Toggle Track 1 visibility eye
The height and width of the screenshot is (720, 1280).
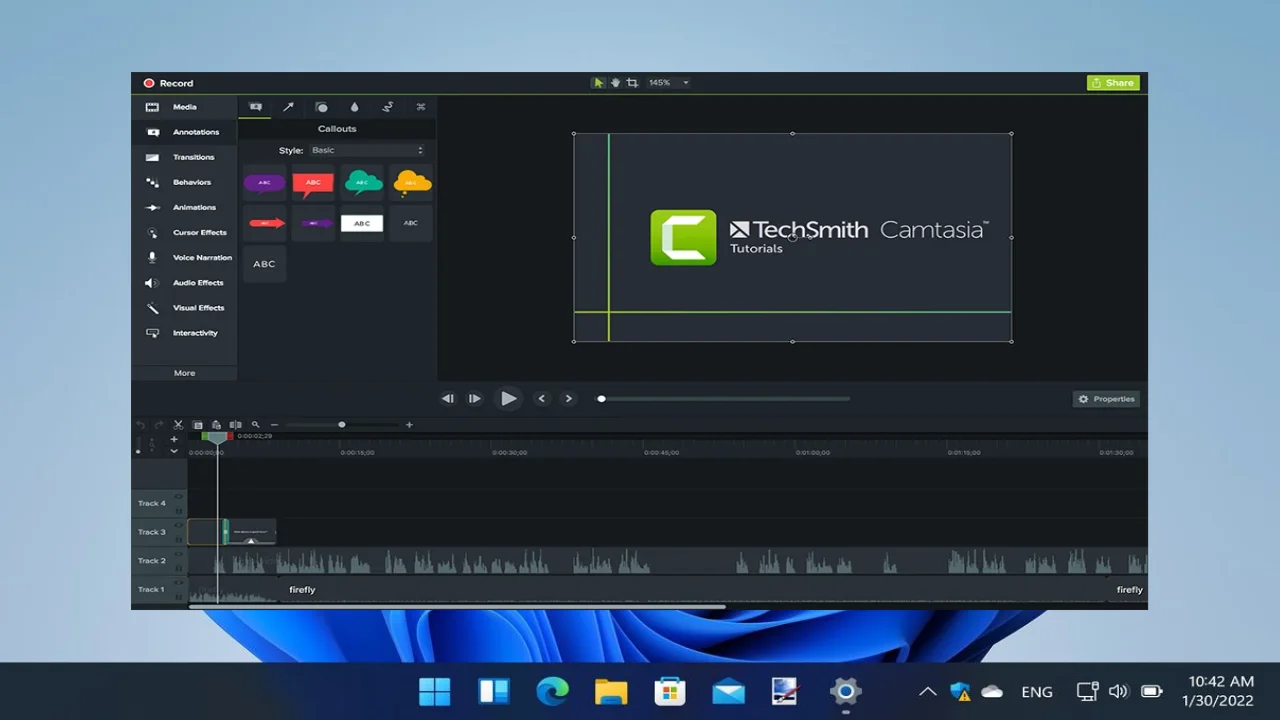[179, 583]
